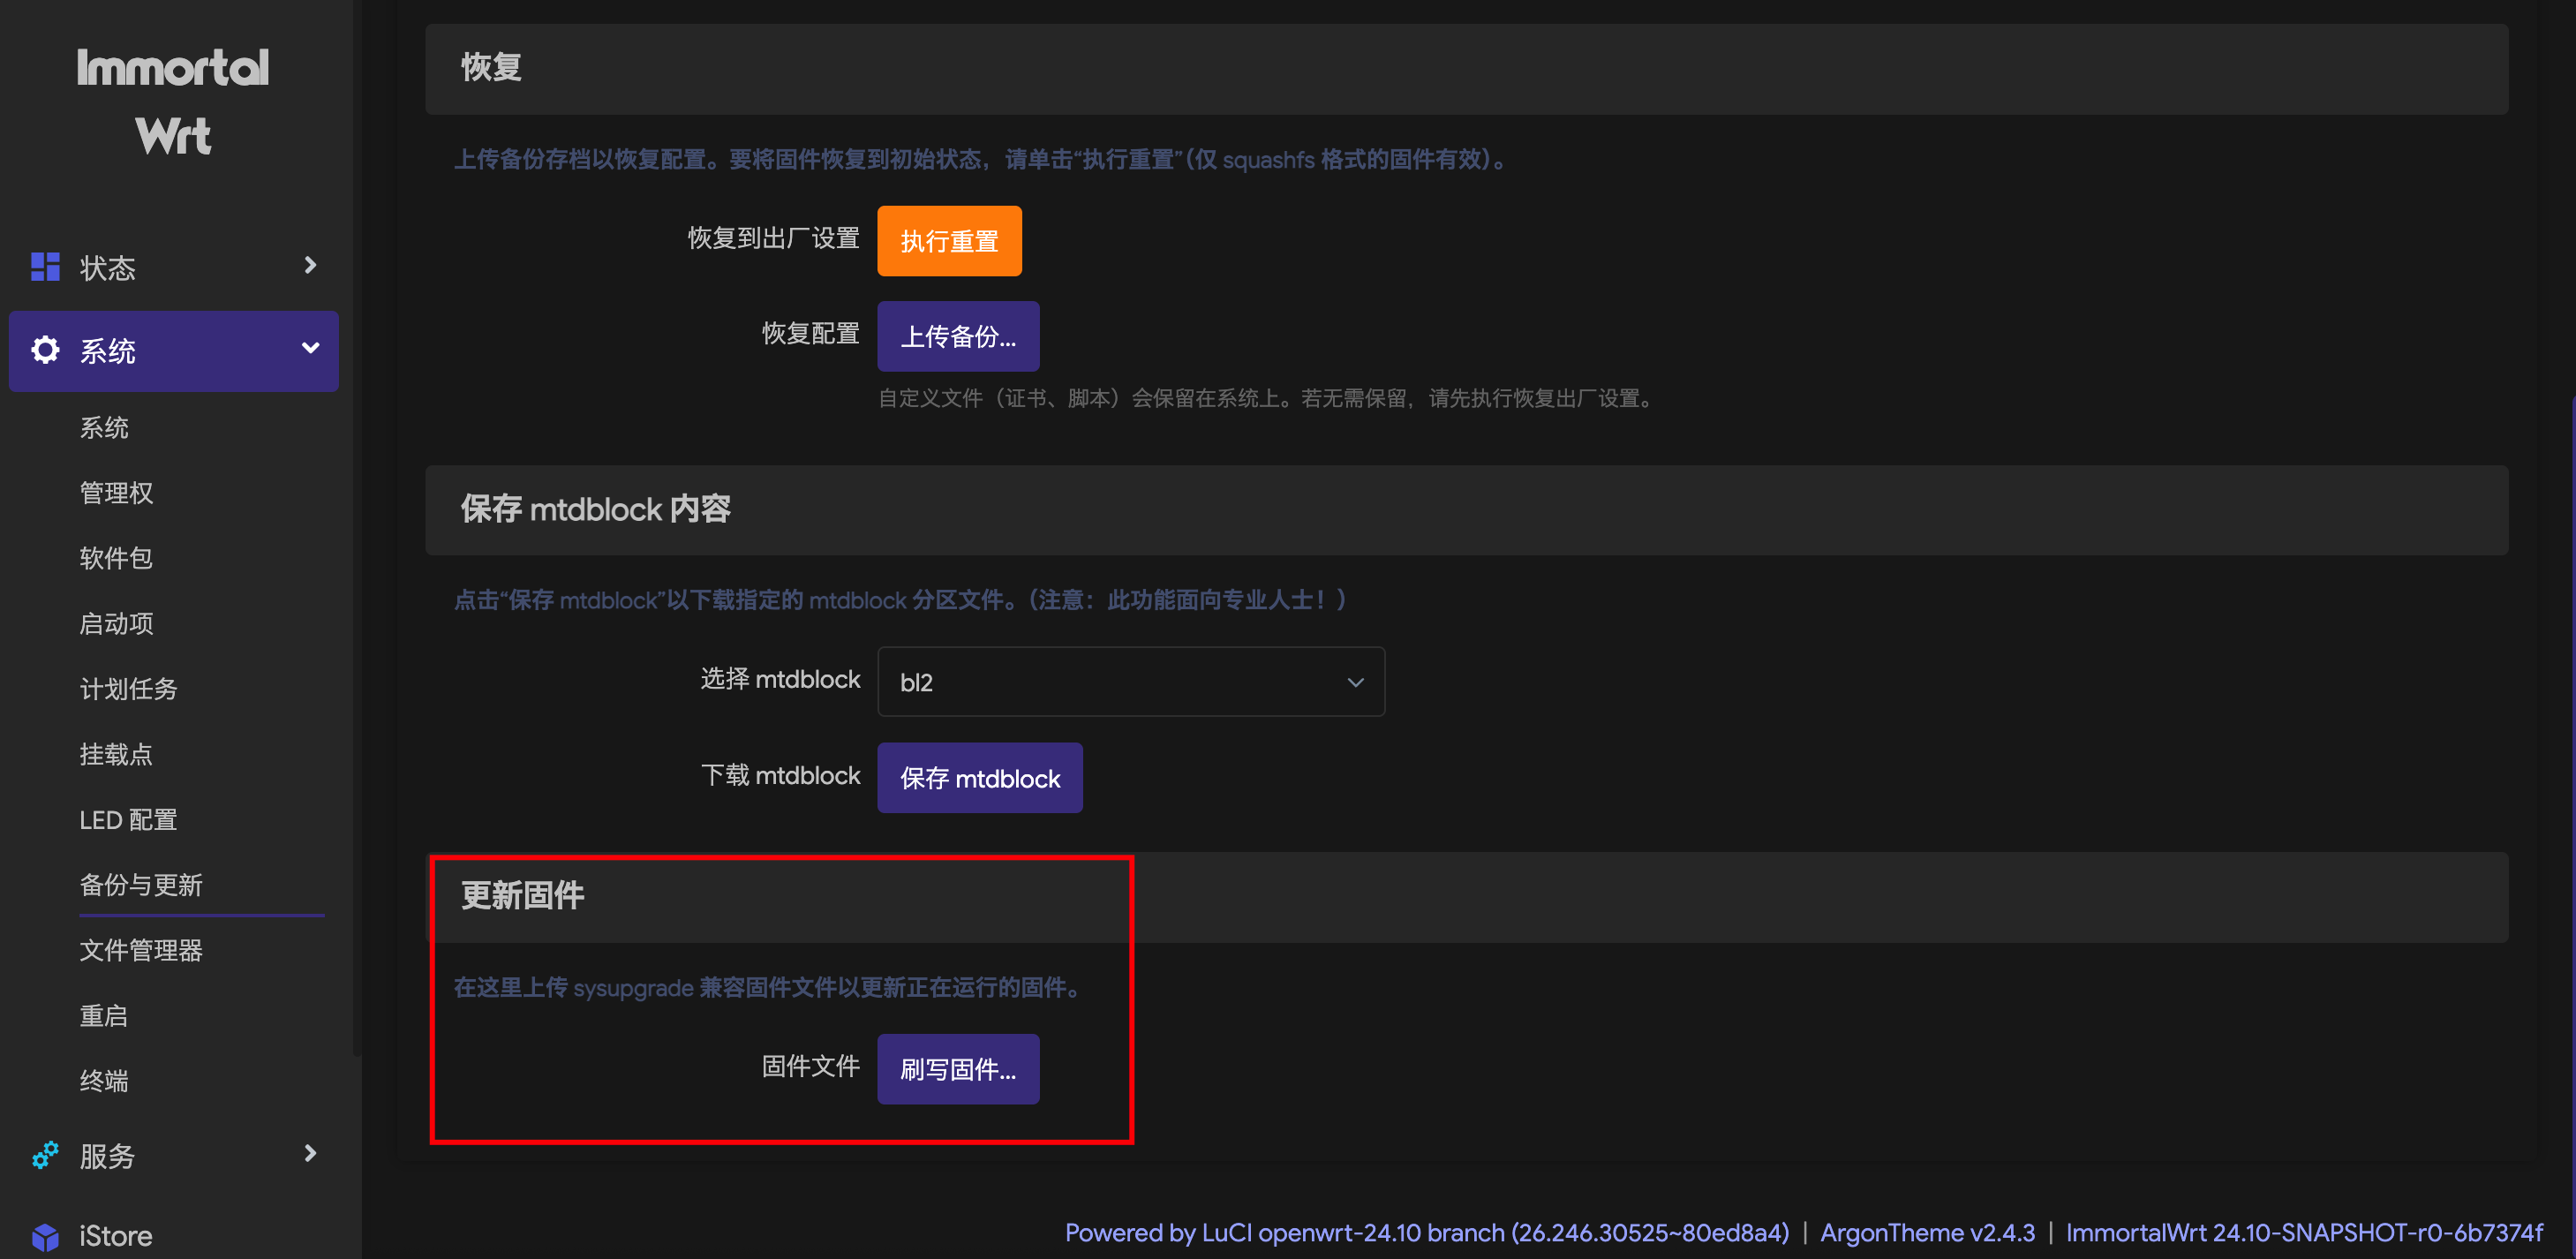Click the 状态 dashboard icon

[x=45, y=266]
